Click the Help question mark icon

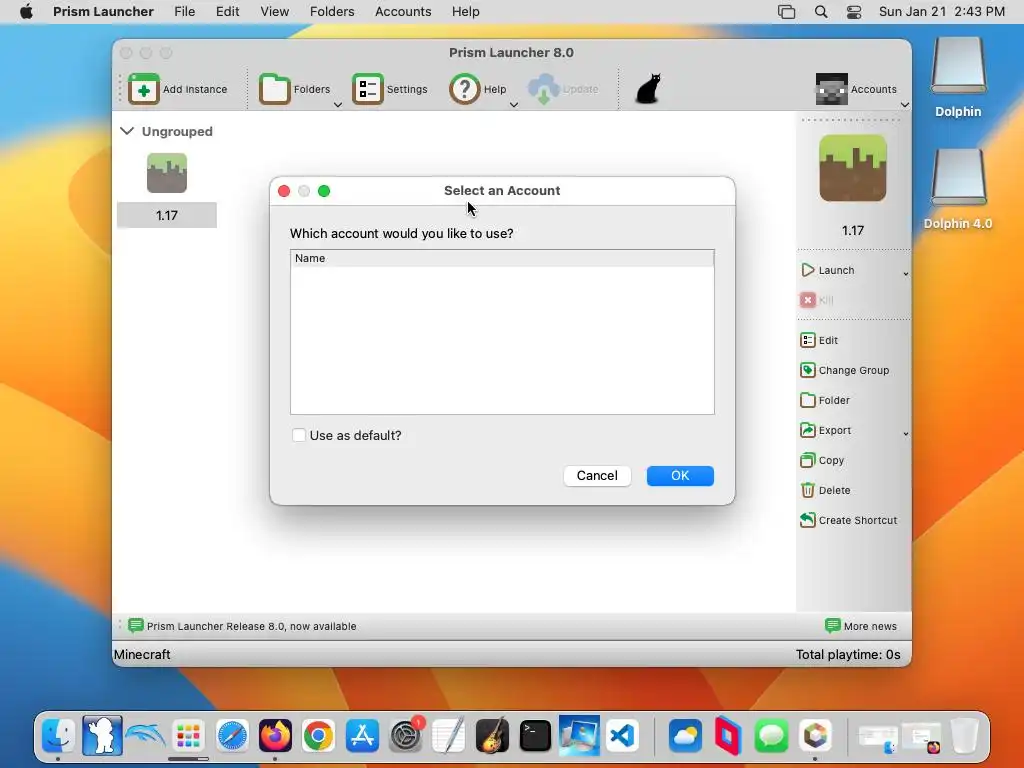pos(464,89)
